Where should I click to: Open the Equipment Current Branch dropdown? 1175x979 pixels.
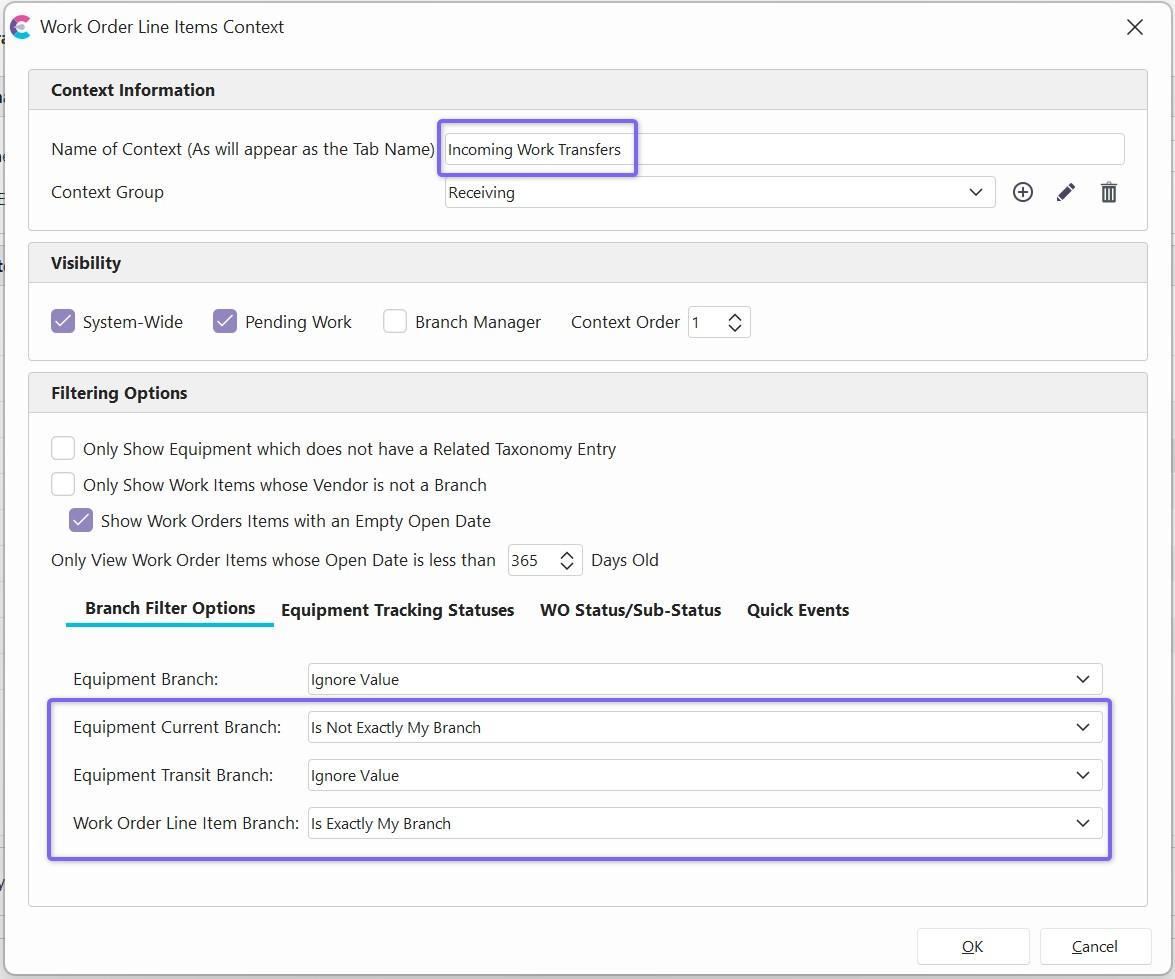point(704,727)
